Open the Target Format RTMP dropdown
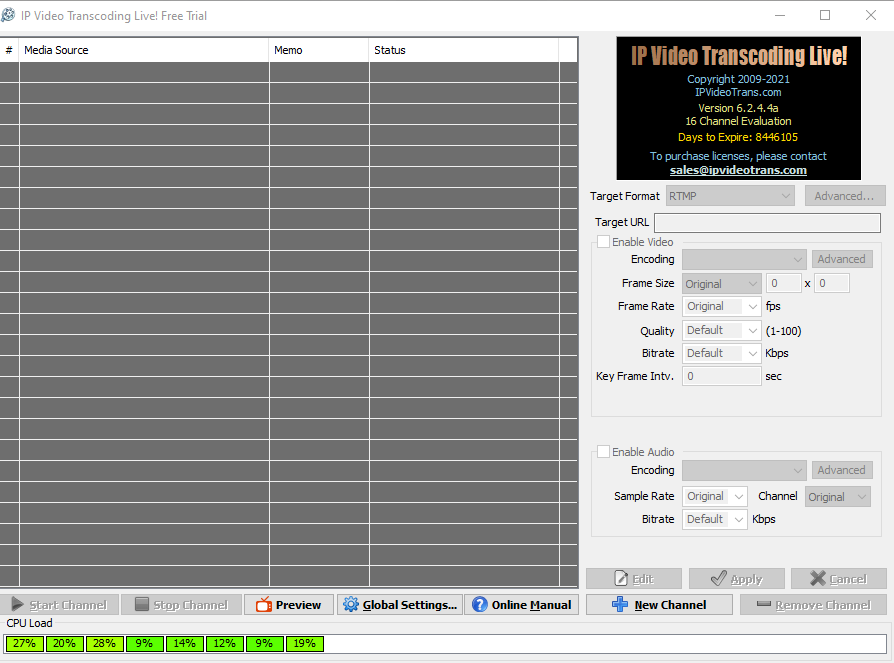Screen dimensions: 894x663 coord(729,196)
